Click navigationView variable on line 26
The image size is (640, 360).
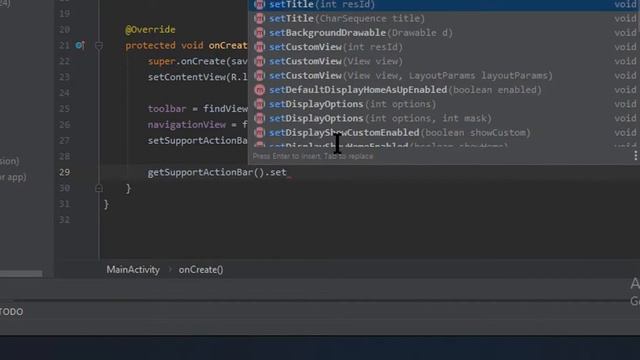pos(187,124)
